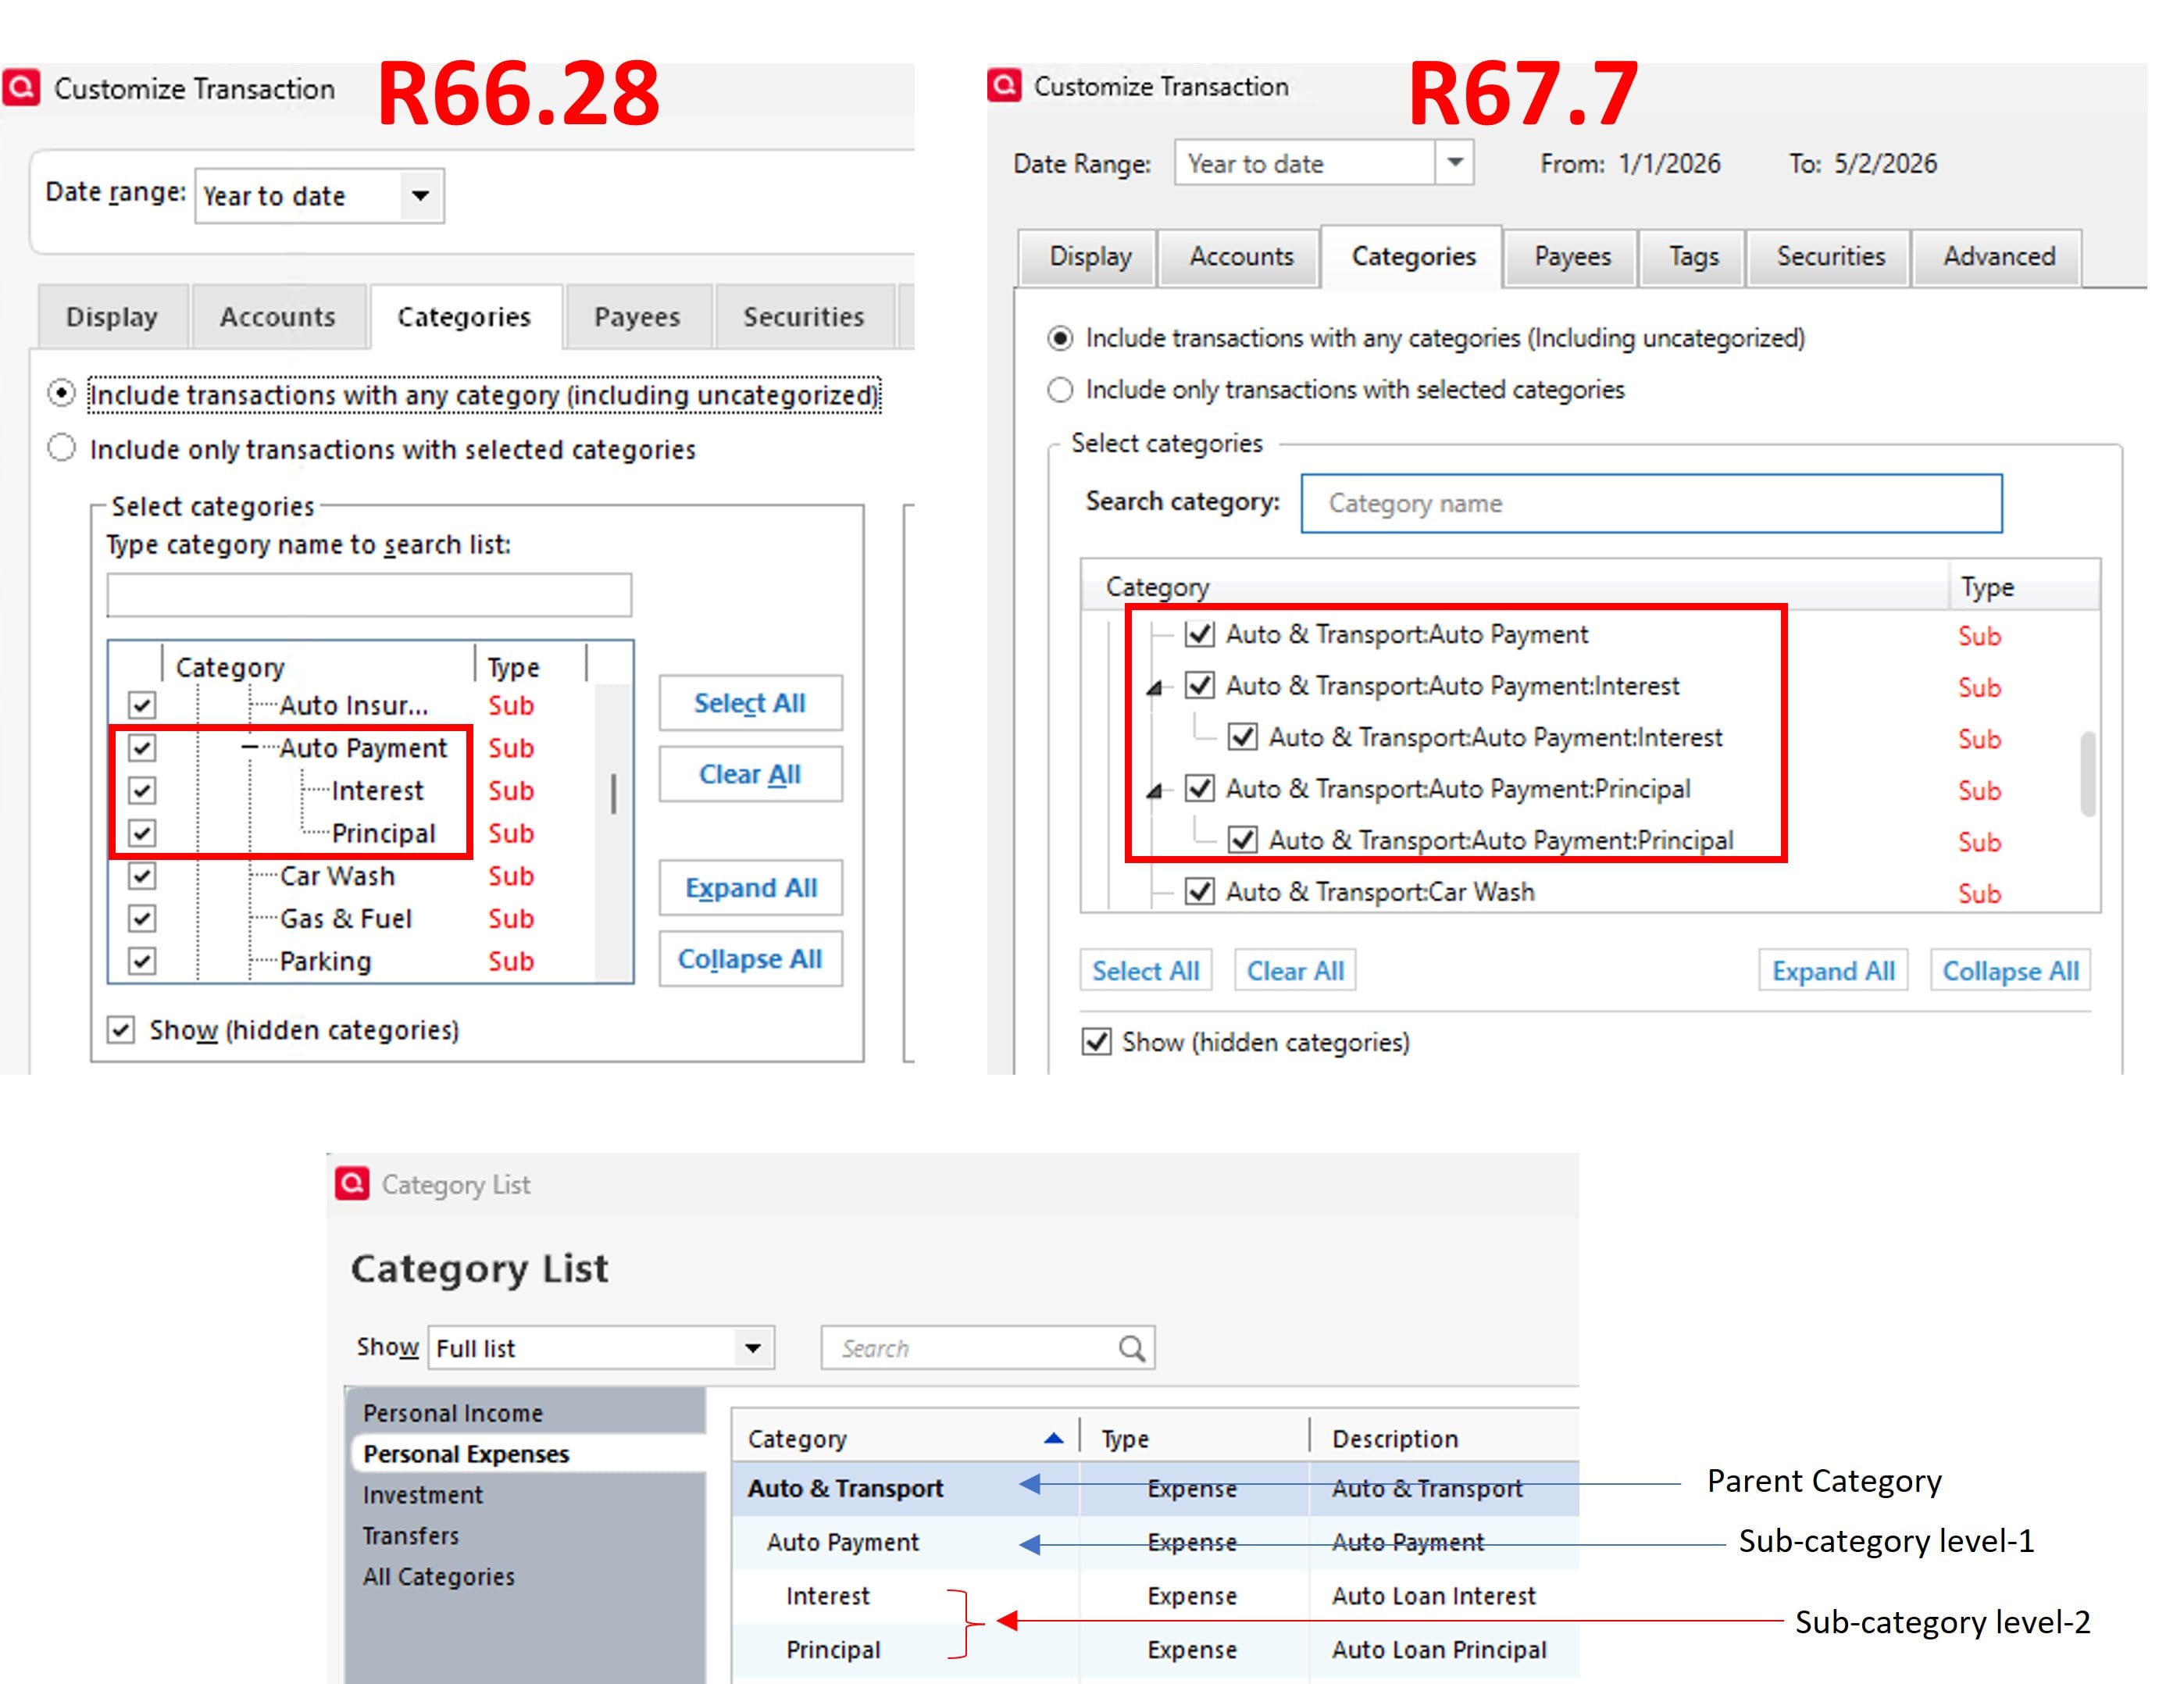
Task: Uncheck the Auto & Transport:Car Wash checkbox
Action: [x=1199, y=891]
